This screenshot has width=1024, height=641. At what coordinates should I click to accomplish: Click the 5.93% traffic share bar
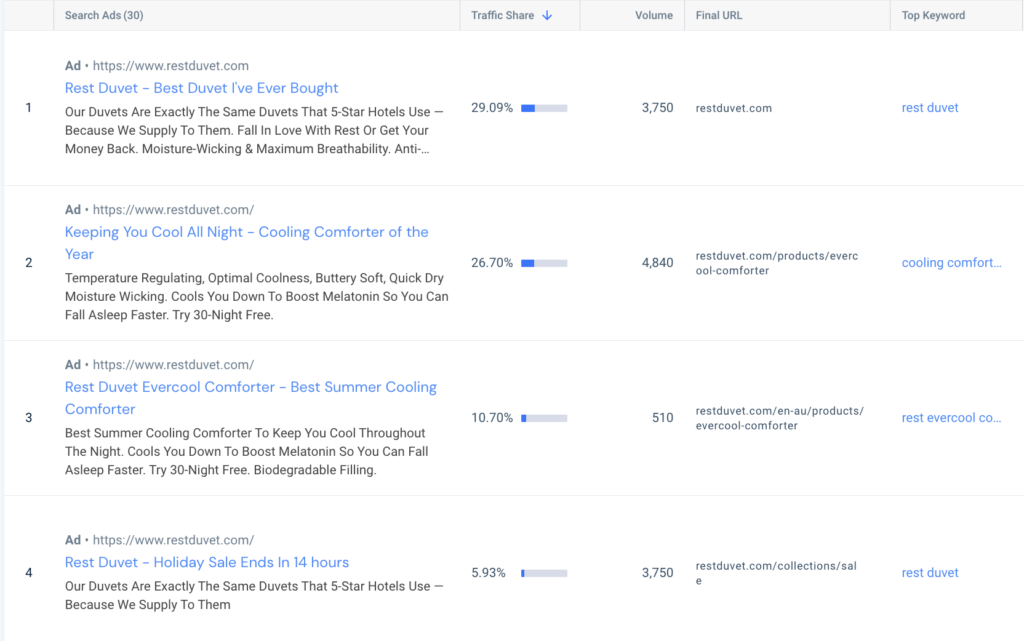544,573
